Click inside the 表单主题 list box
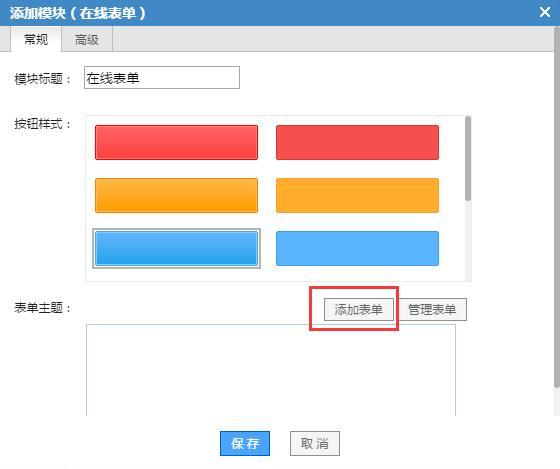This screenshot has height=469, width=560. click(271, 370)
